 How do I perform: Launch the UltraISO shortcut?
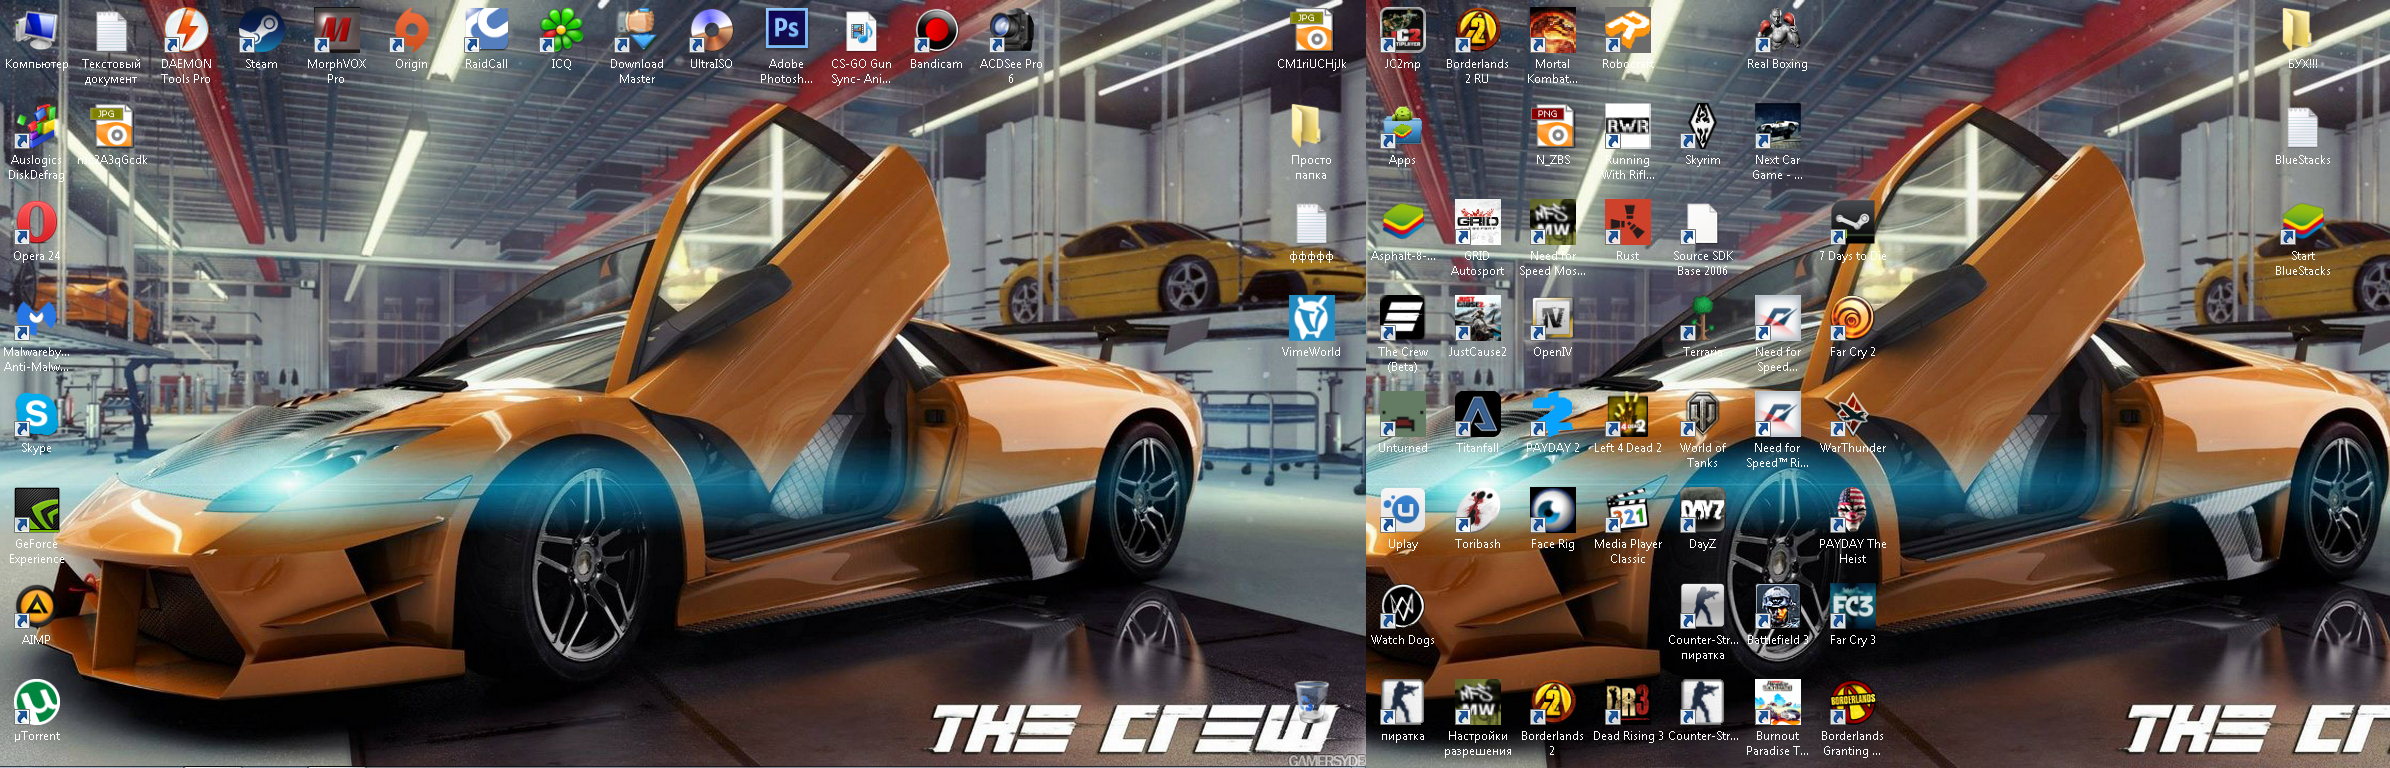(711, 32)
